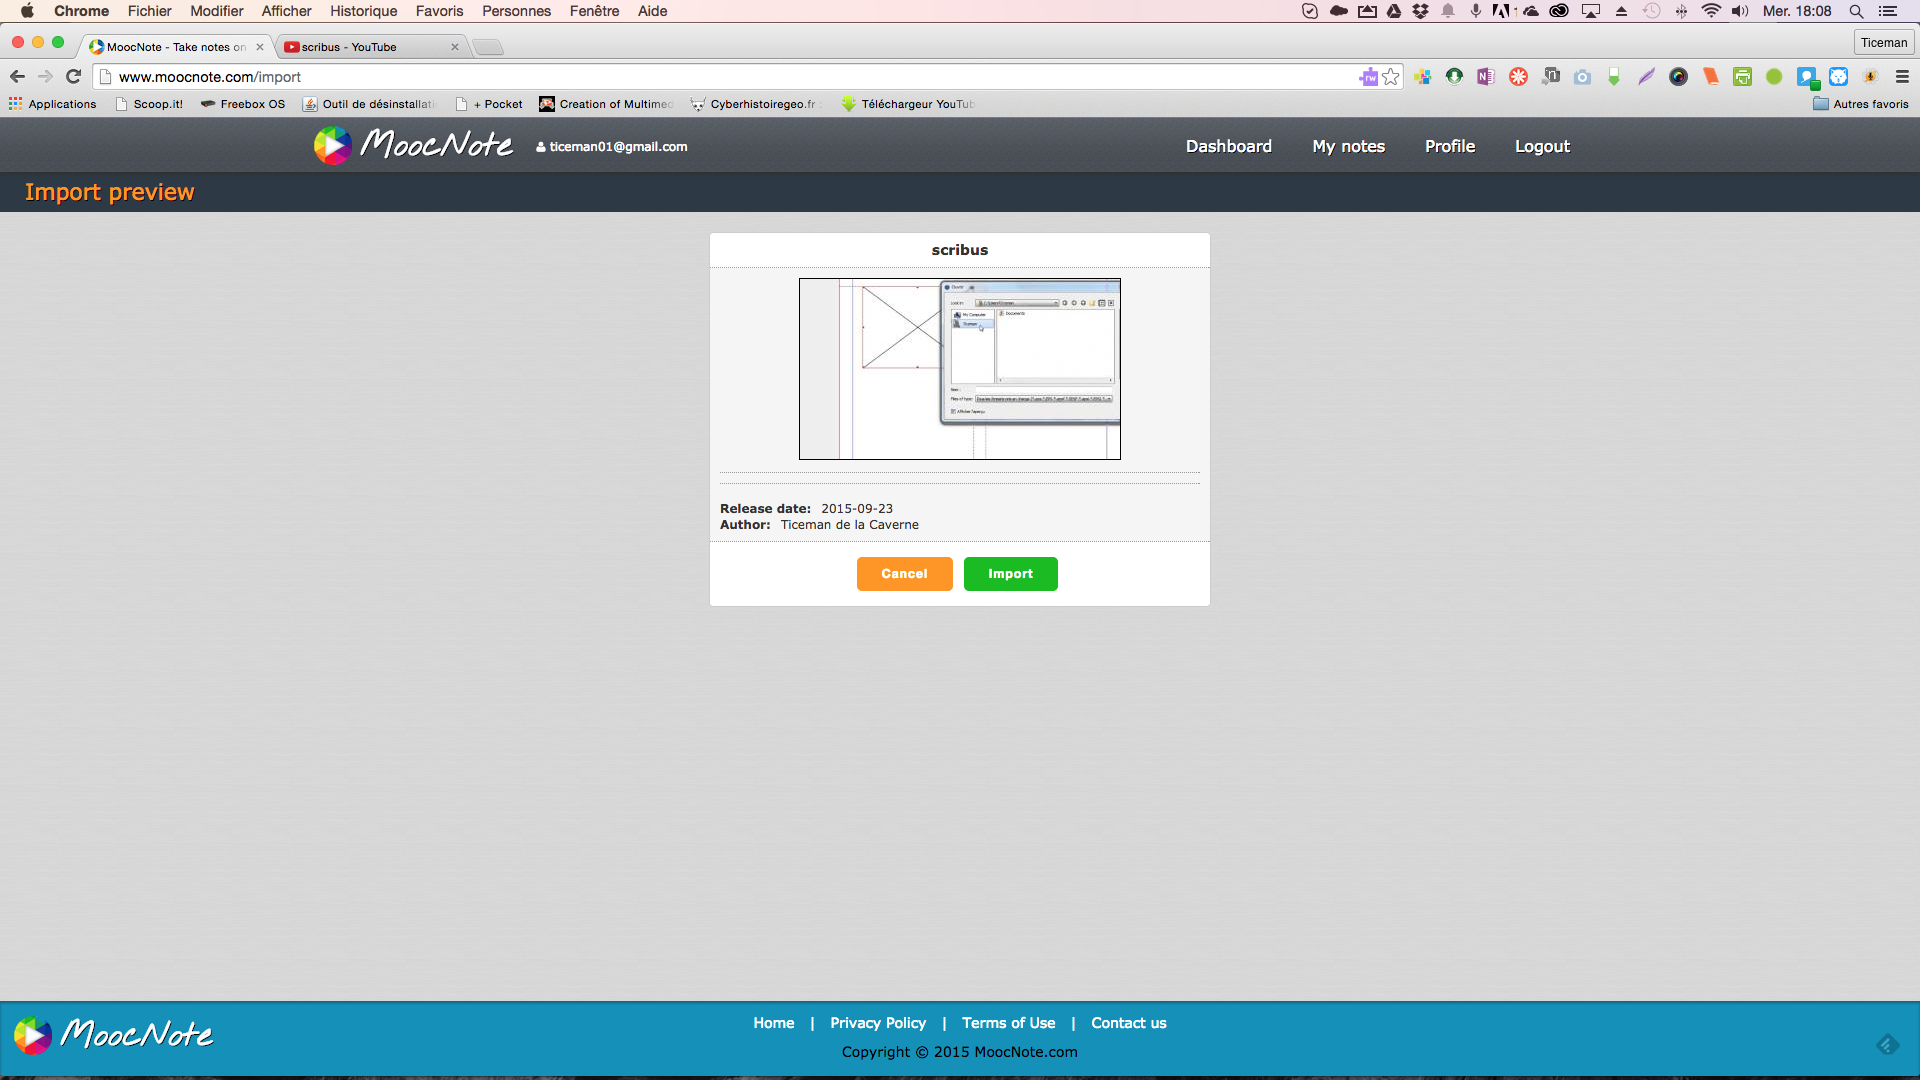
Task: Click the red asterisk extension icon
Action: click(1518, 77)
